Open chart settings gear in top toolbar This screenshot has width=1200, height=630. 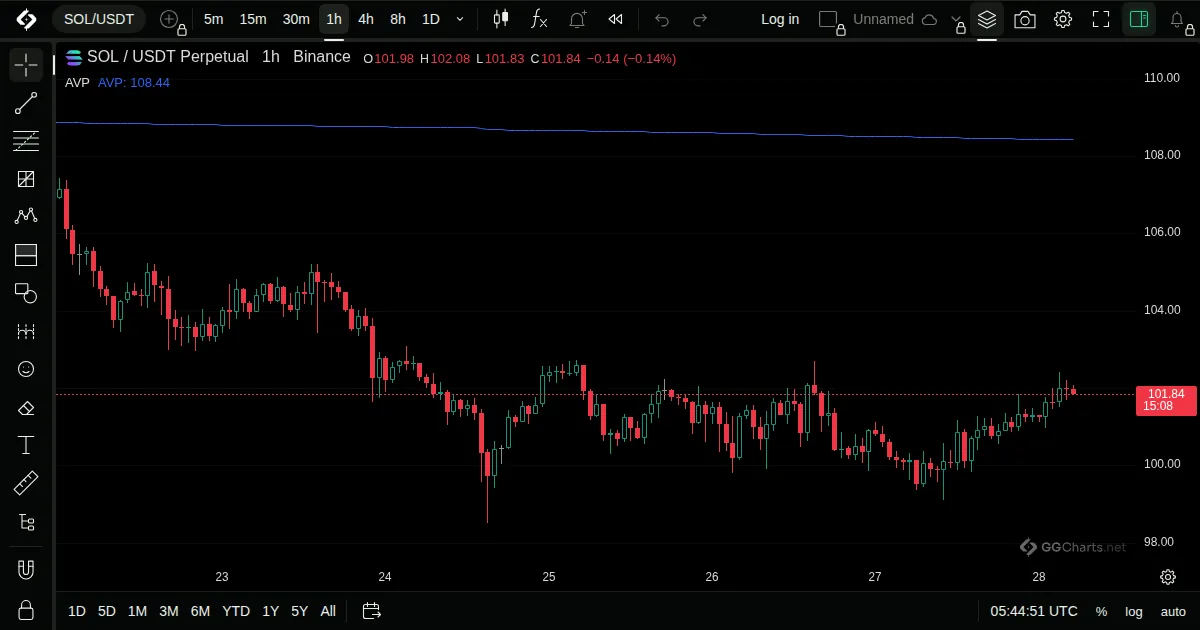(1063, 19)
